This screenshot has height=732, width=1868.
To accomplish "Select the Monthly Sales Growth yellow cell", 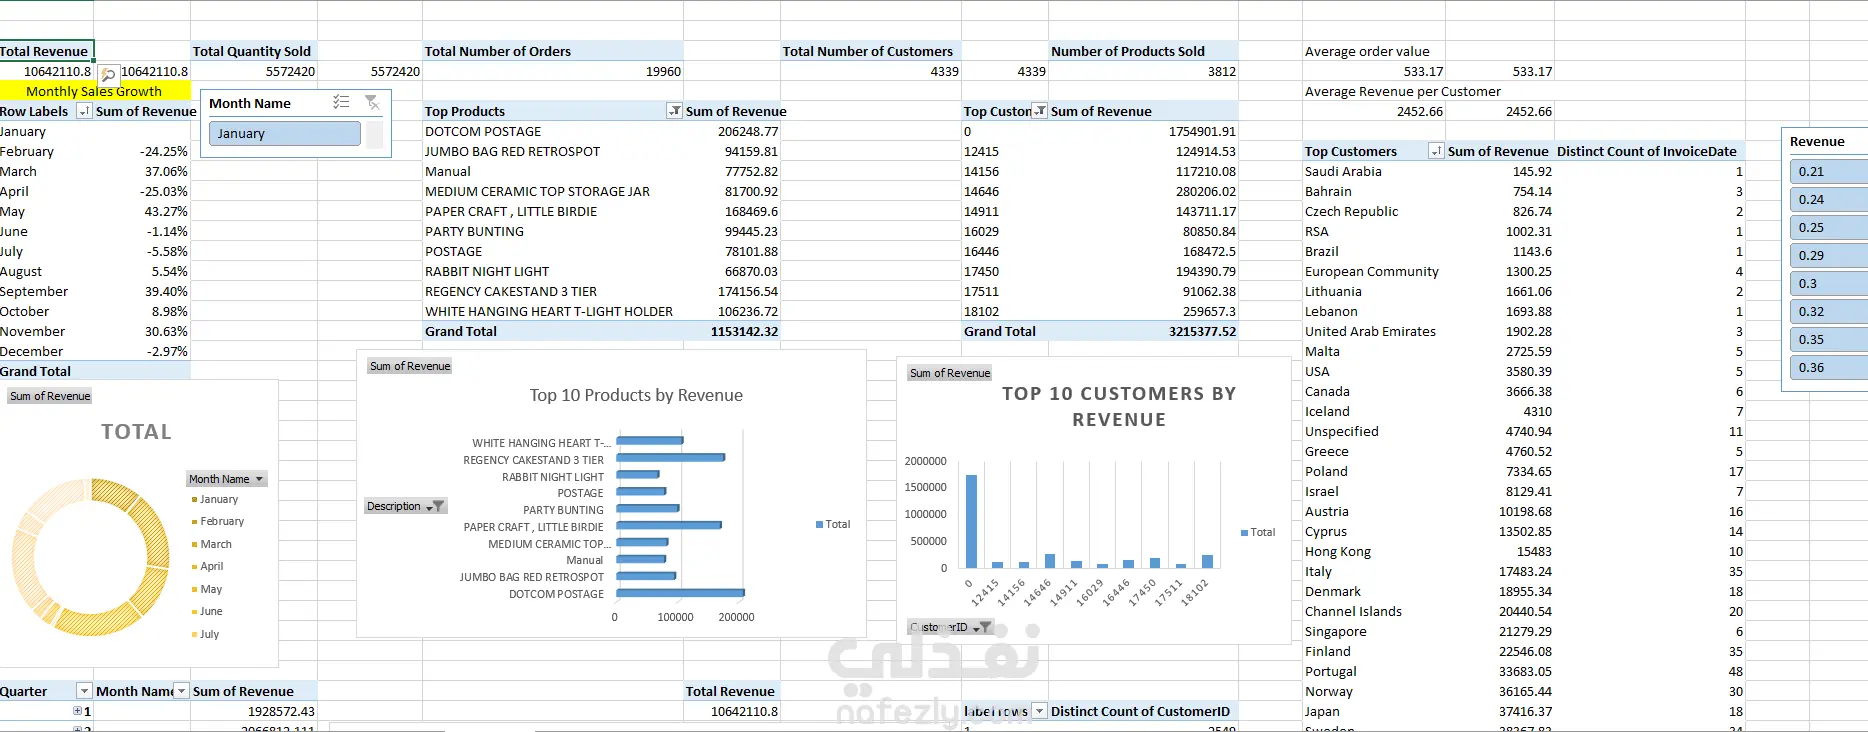I will tap(94, 91).
